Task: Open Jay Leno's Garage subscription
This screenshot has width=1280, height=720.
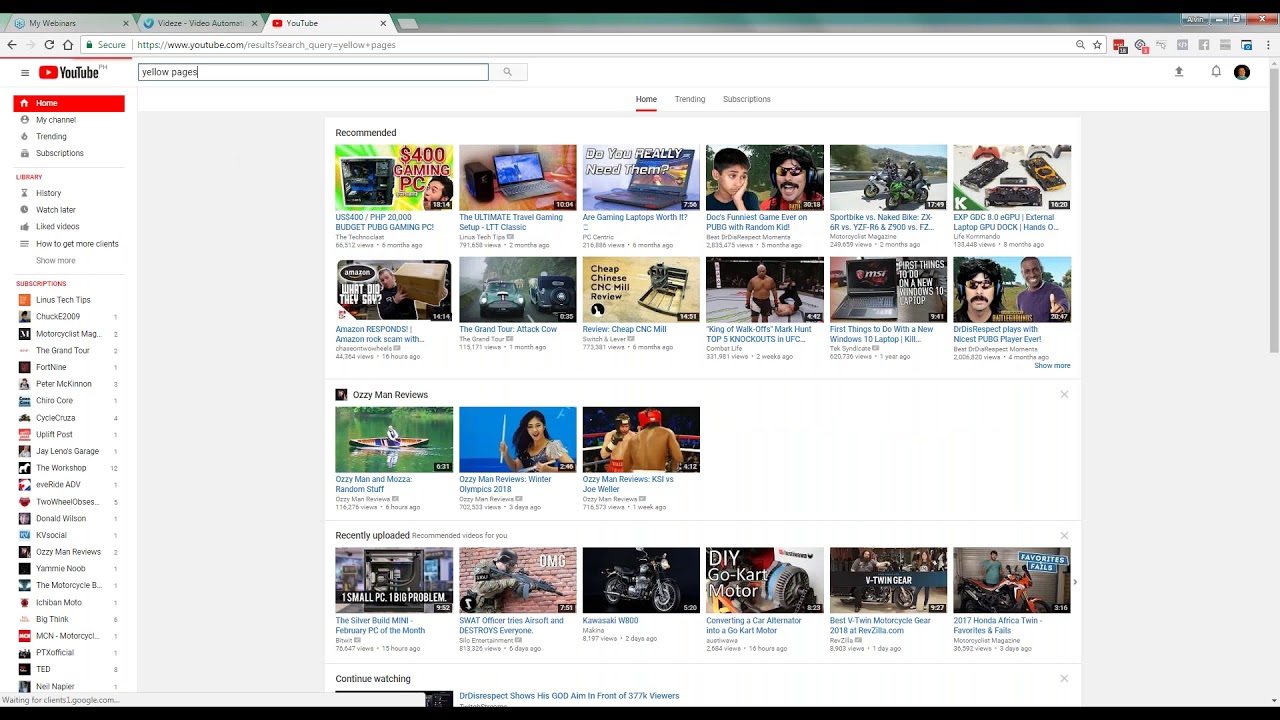Action: pyautogui.click(x=69, y=451)
